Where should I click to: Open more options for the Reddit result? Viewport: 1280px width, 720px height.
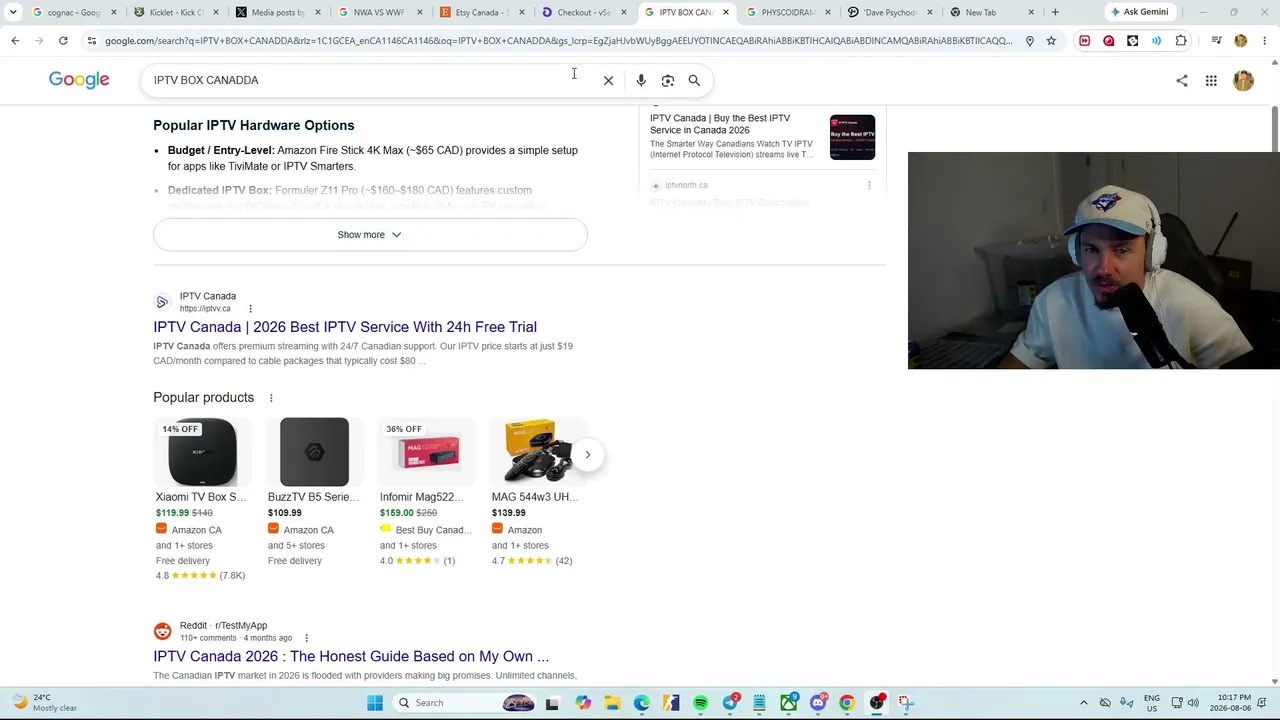tap(306, 638)
